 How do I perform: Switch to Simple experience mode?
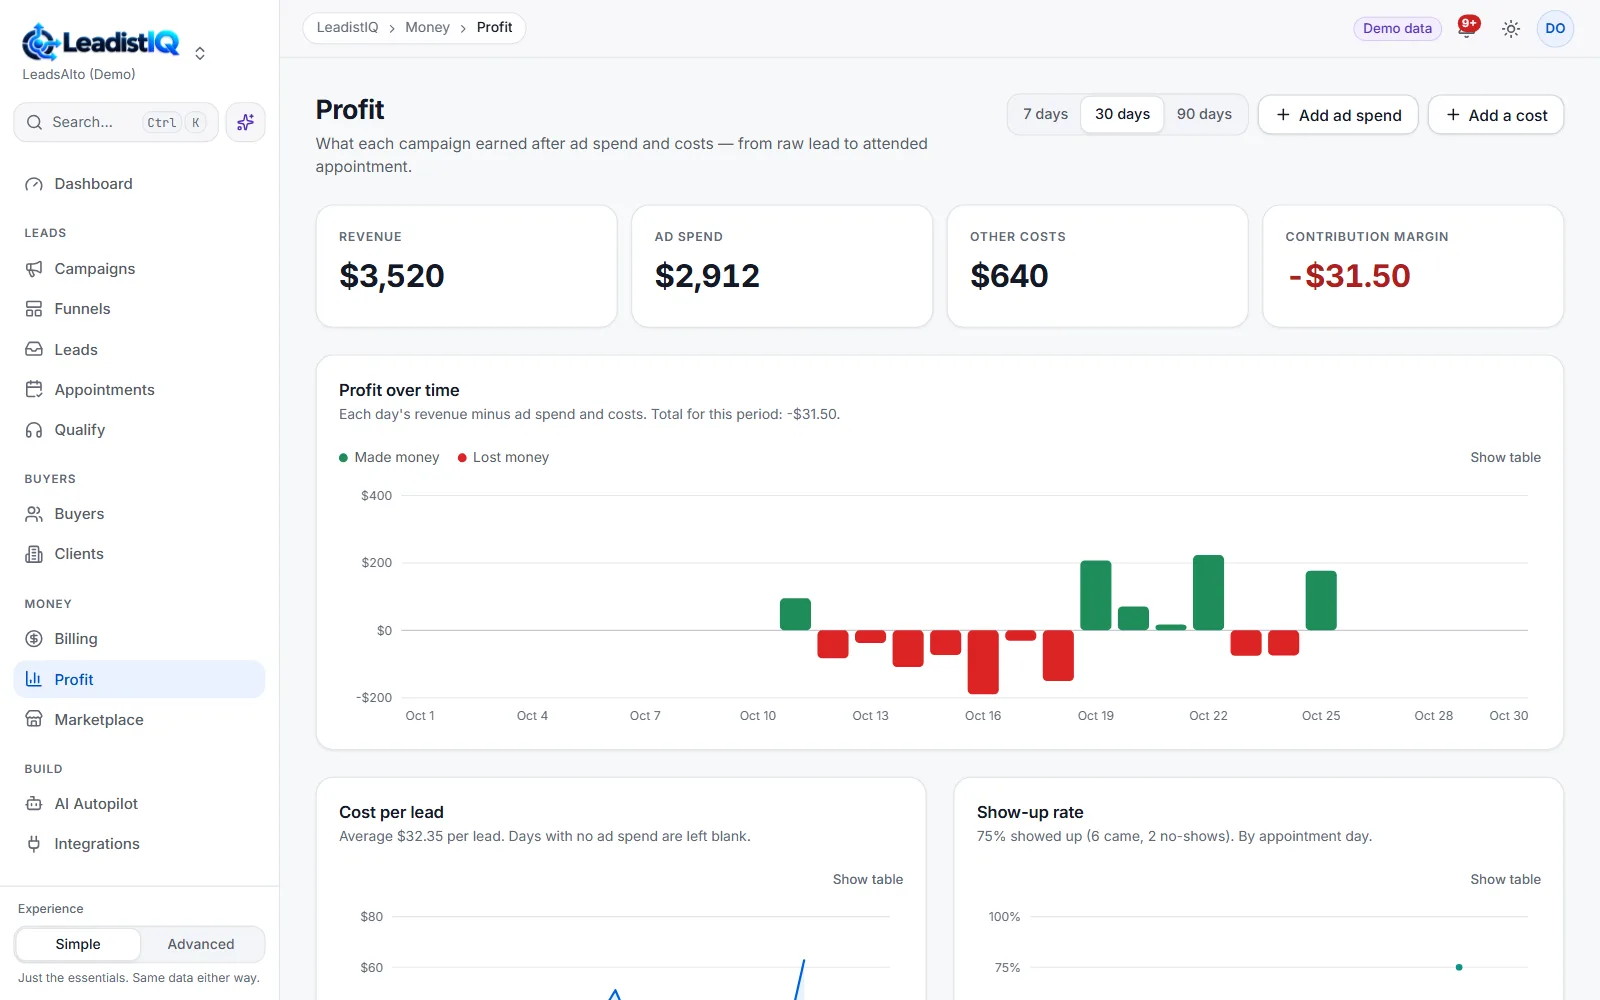(78, 944)
